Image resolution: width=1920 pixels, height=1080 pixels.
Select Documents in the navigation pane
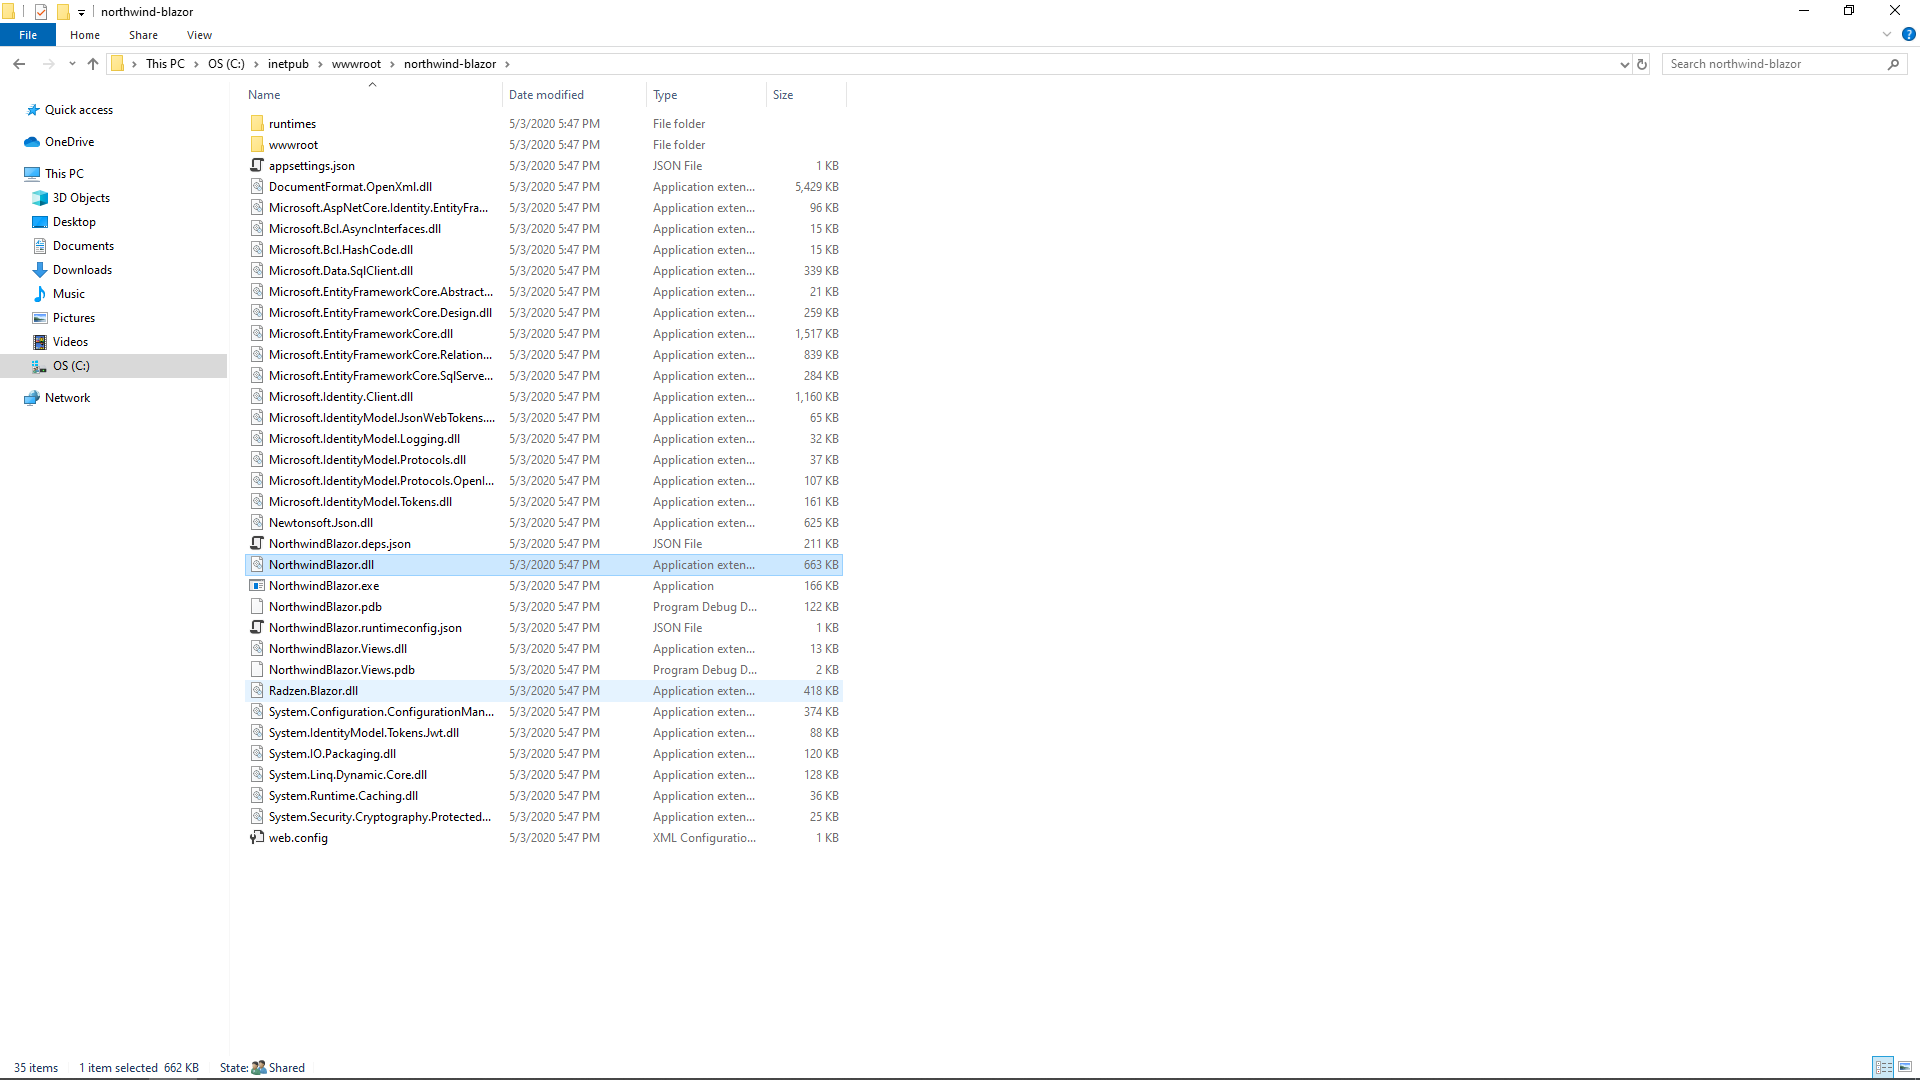83,246
